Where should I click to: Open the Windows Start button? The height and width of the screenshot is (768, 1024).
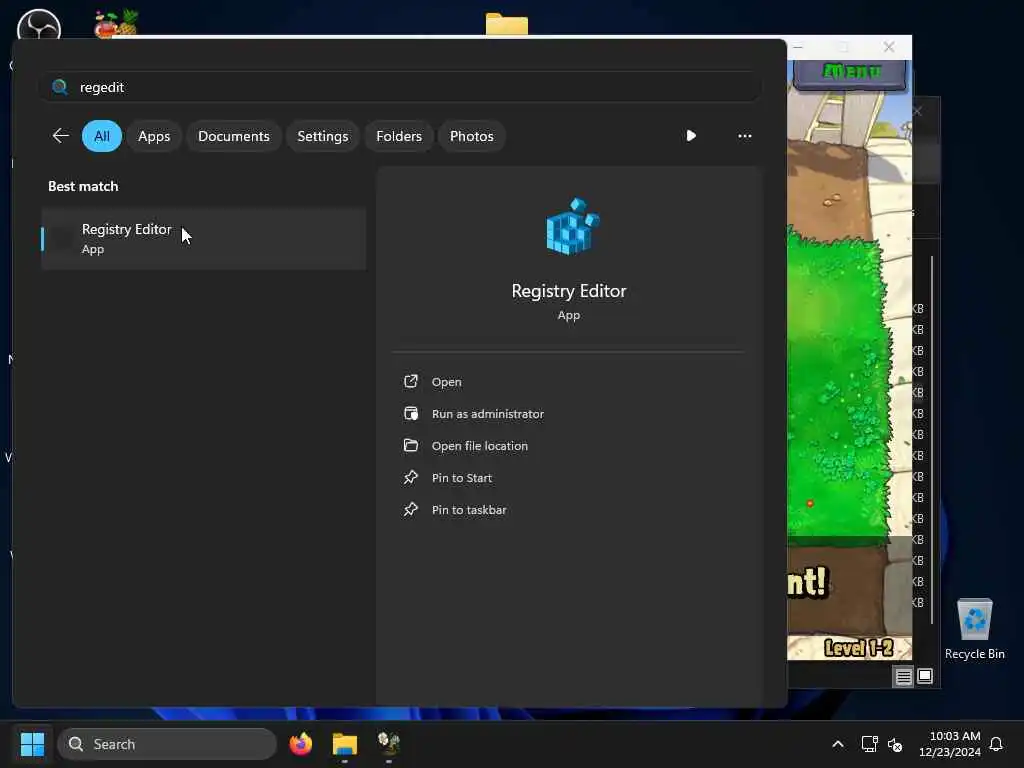tap(33, 744)
